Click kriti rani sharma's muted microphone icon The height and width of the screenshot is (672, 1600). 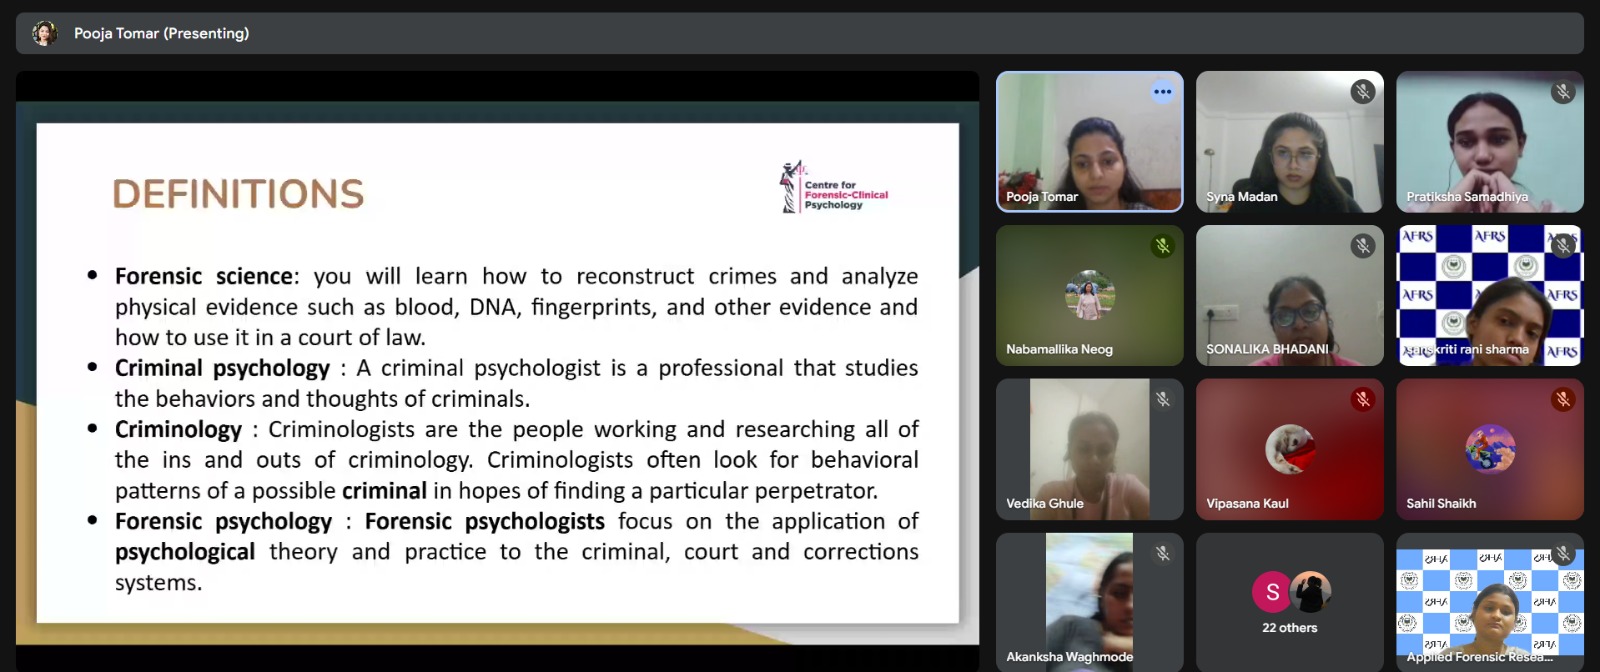[x=1563, y=245]
